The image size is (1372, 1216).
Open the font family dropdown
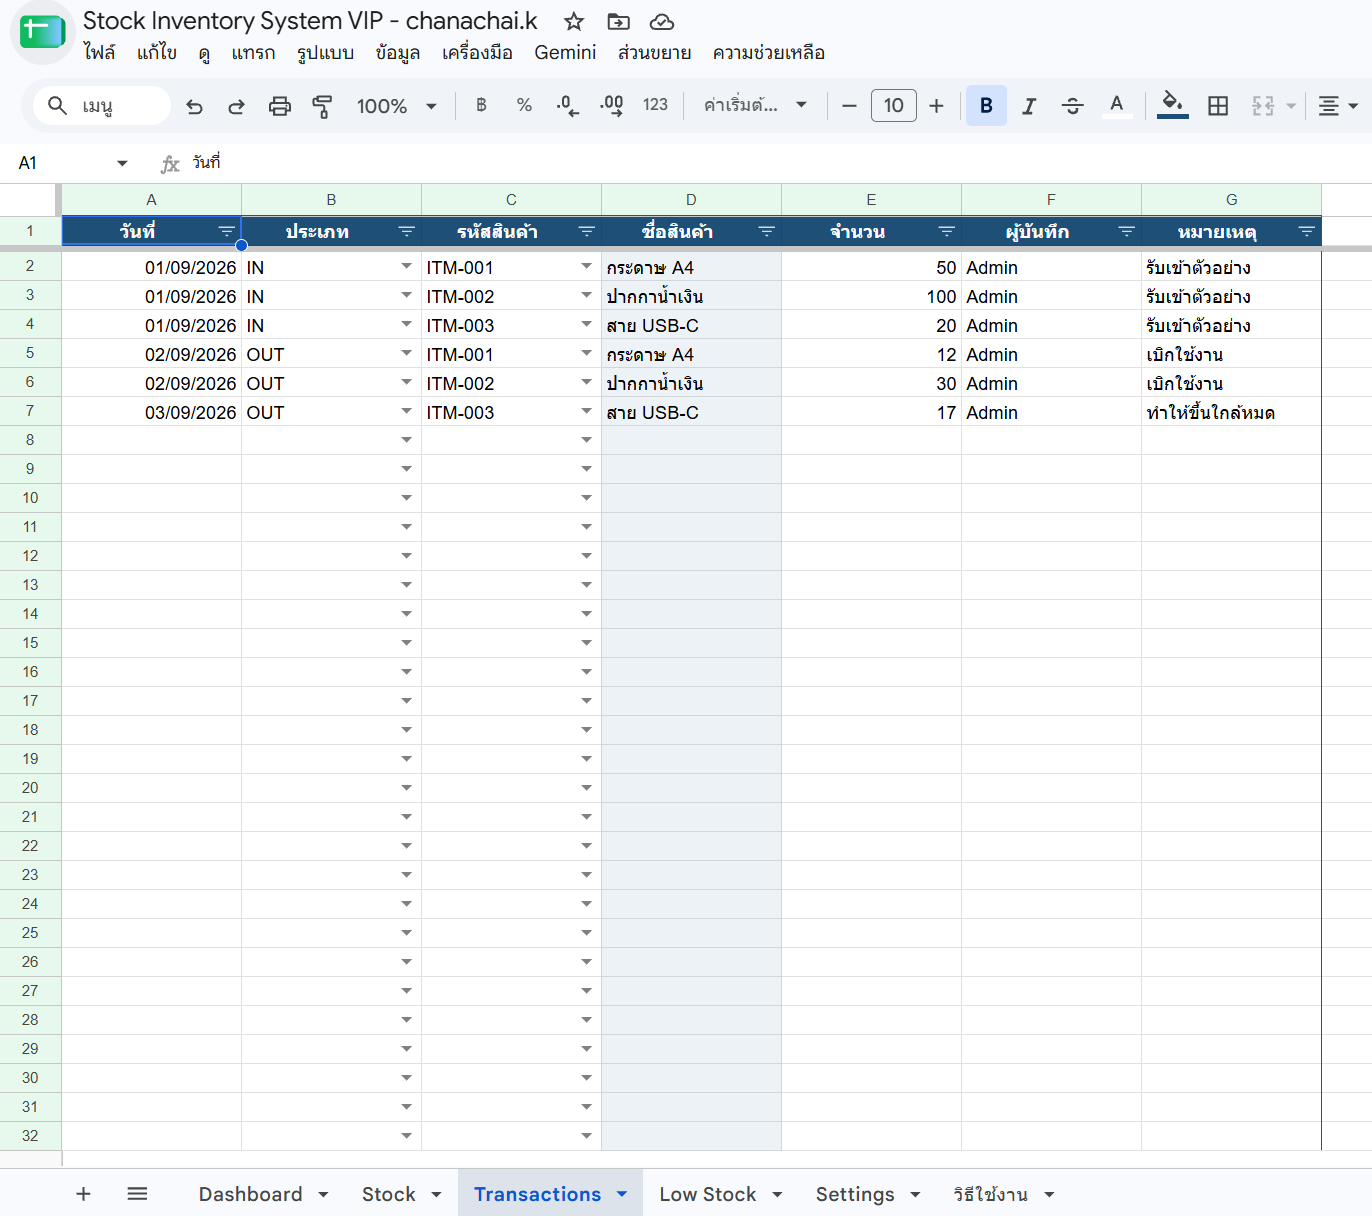point(755,105)
